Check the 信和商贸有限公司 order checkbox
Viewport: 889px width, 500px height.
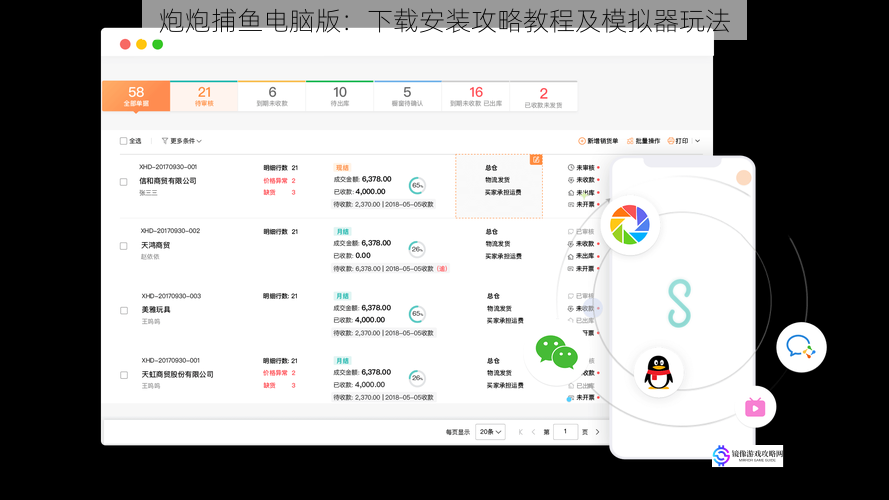tap(124, 182)
